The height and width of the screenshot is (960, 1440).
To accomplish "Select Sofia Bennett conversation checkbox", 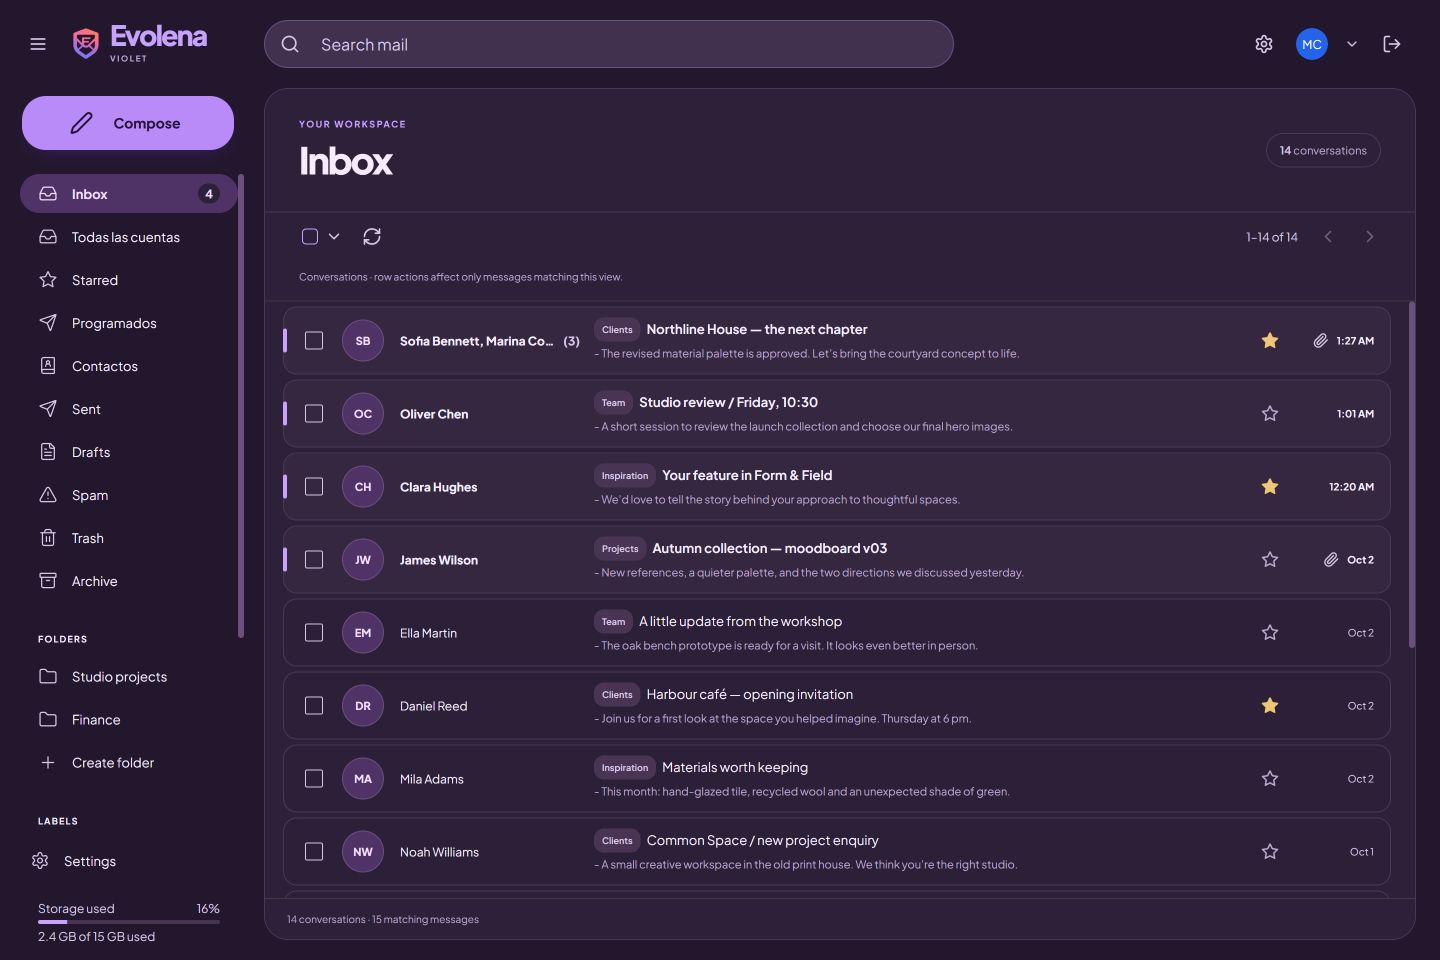I will click(x=314, y=341).
